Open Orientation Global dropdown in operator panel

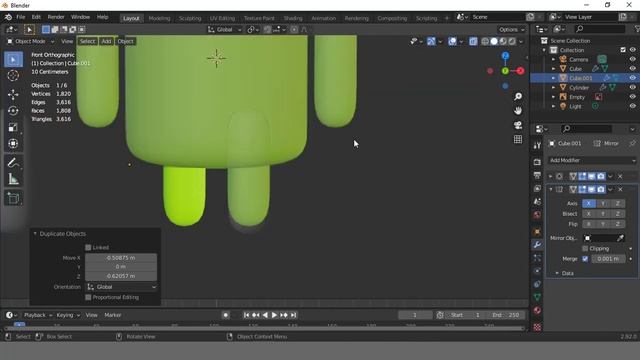[121, 287]
